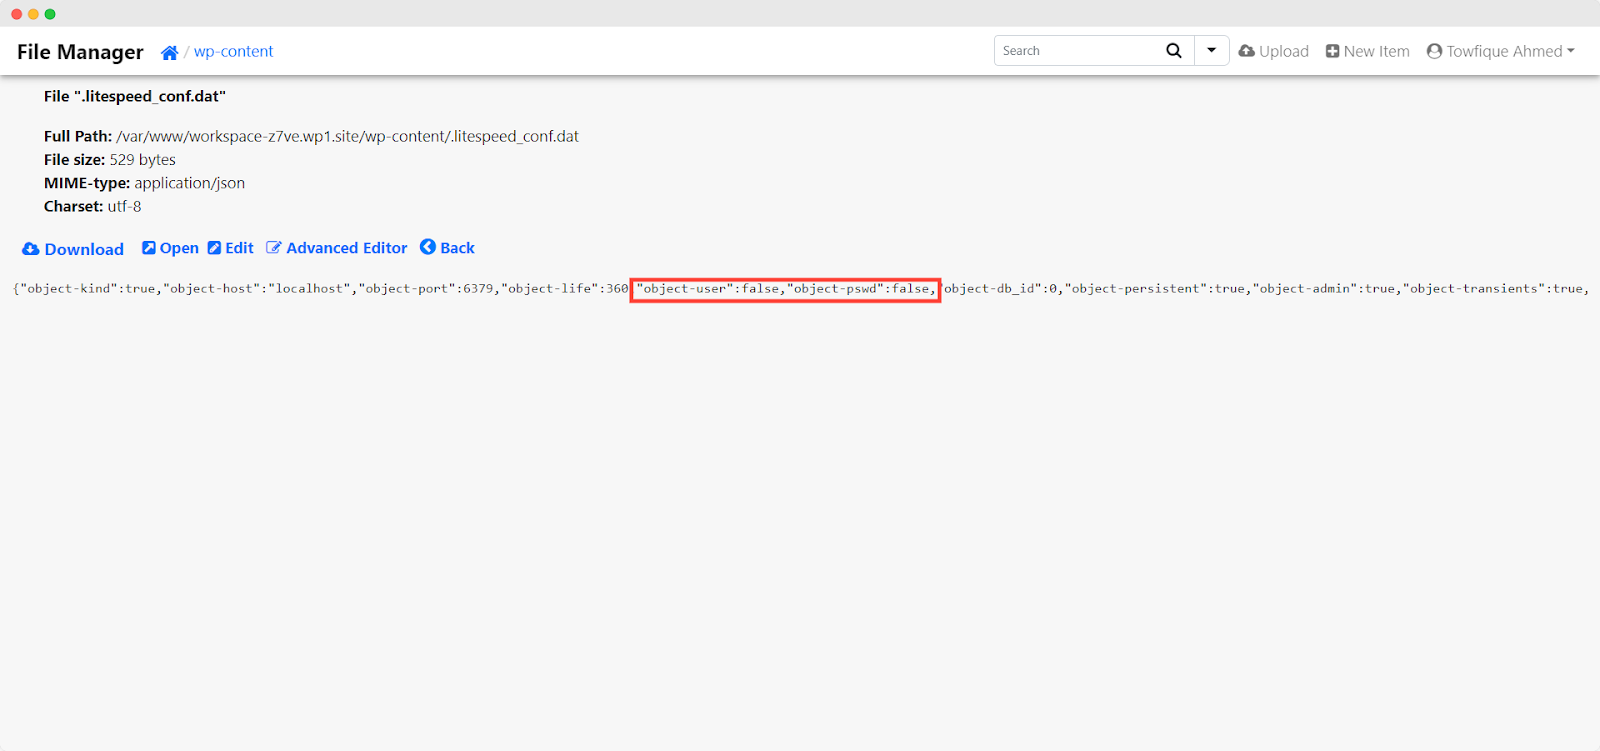Click the user avatar icon
This screenshot has width=1600, height=751.
pyautogui.click(x=1434, y=51)
